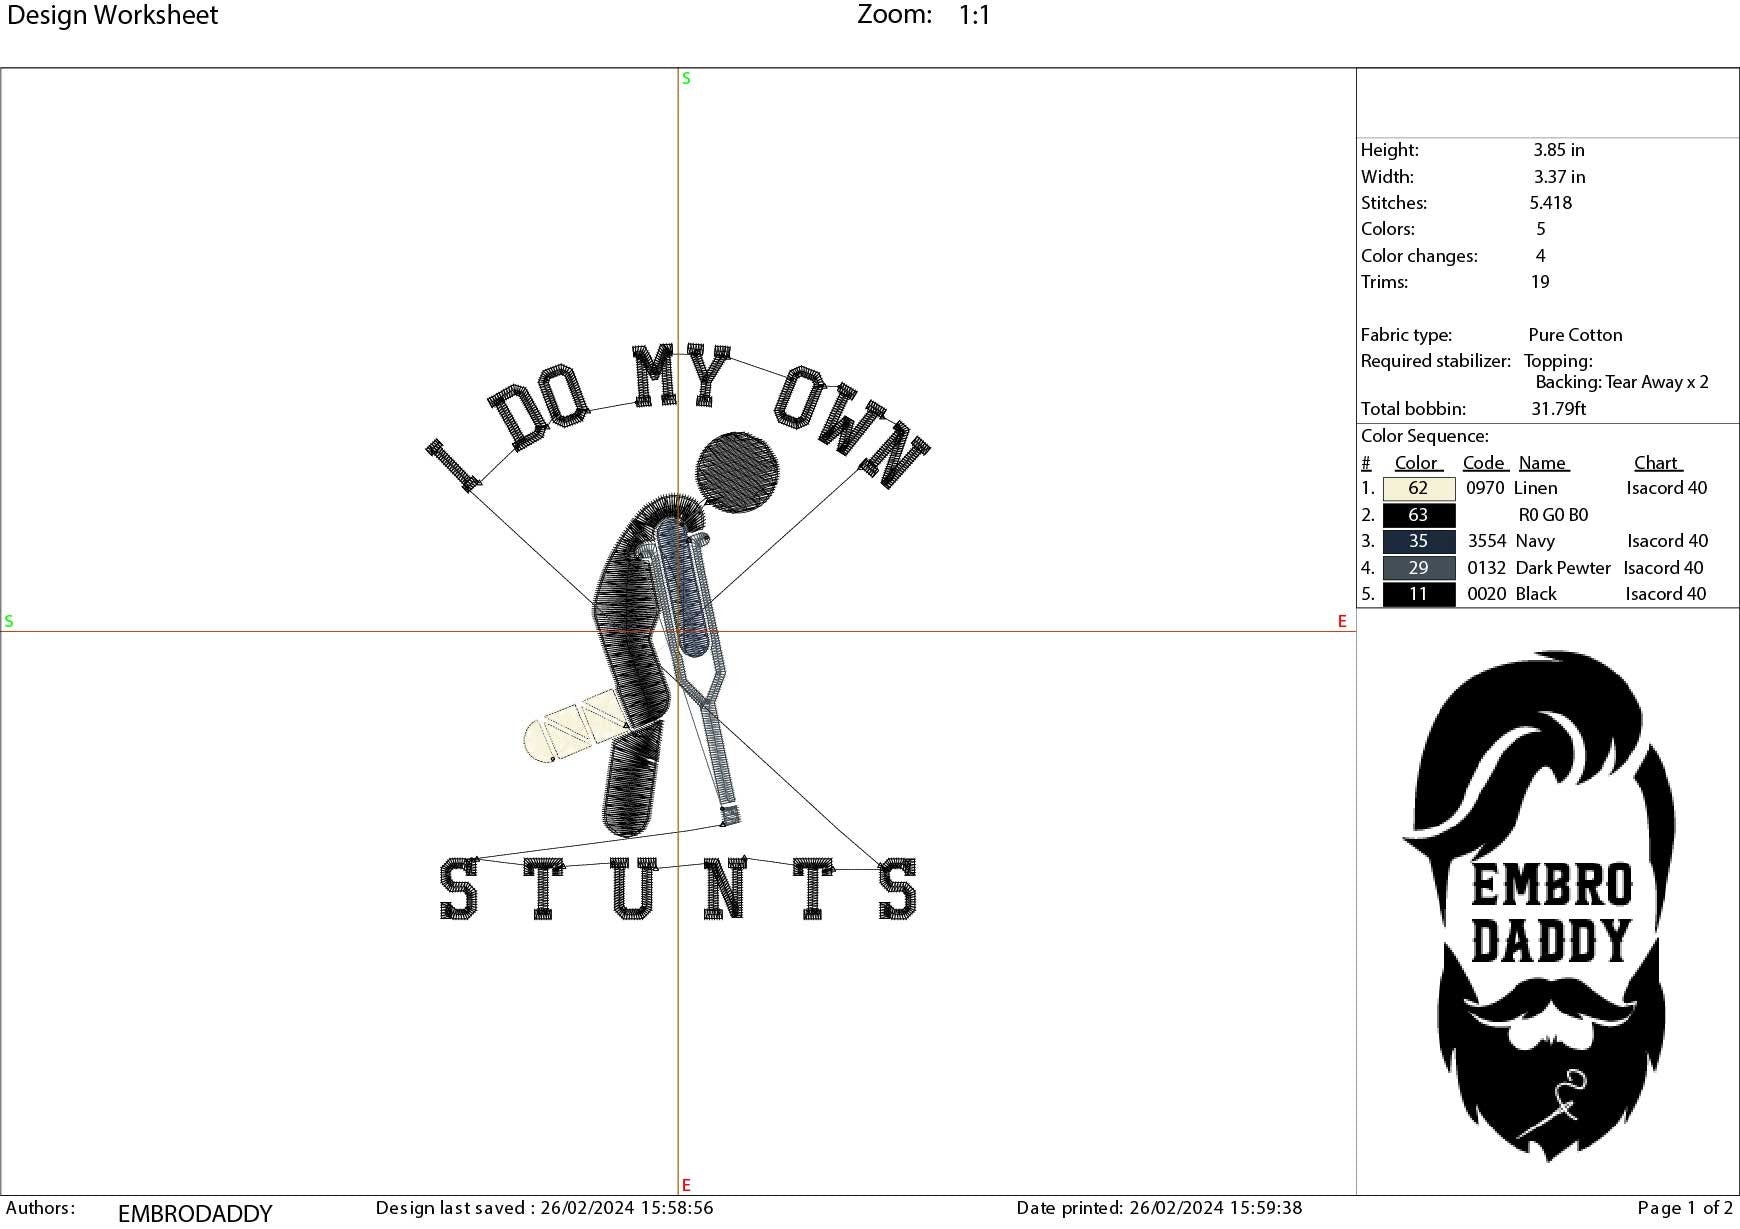Click the Chart column header
1740x1229 pixels.
tap(1657, 462)
